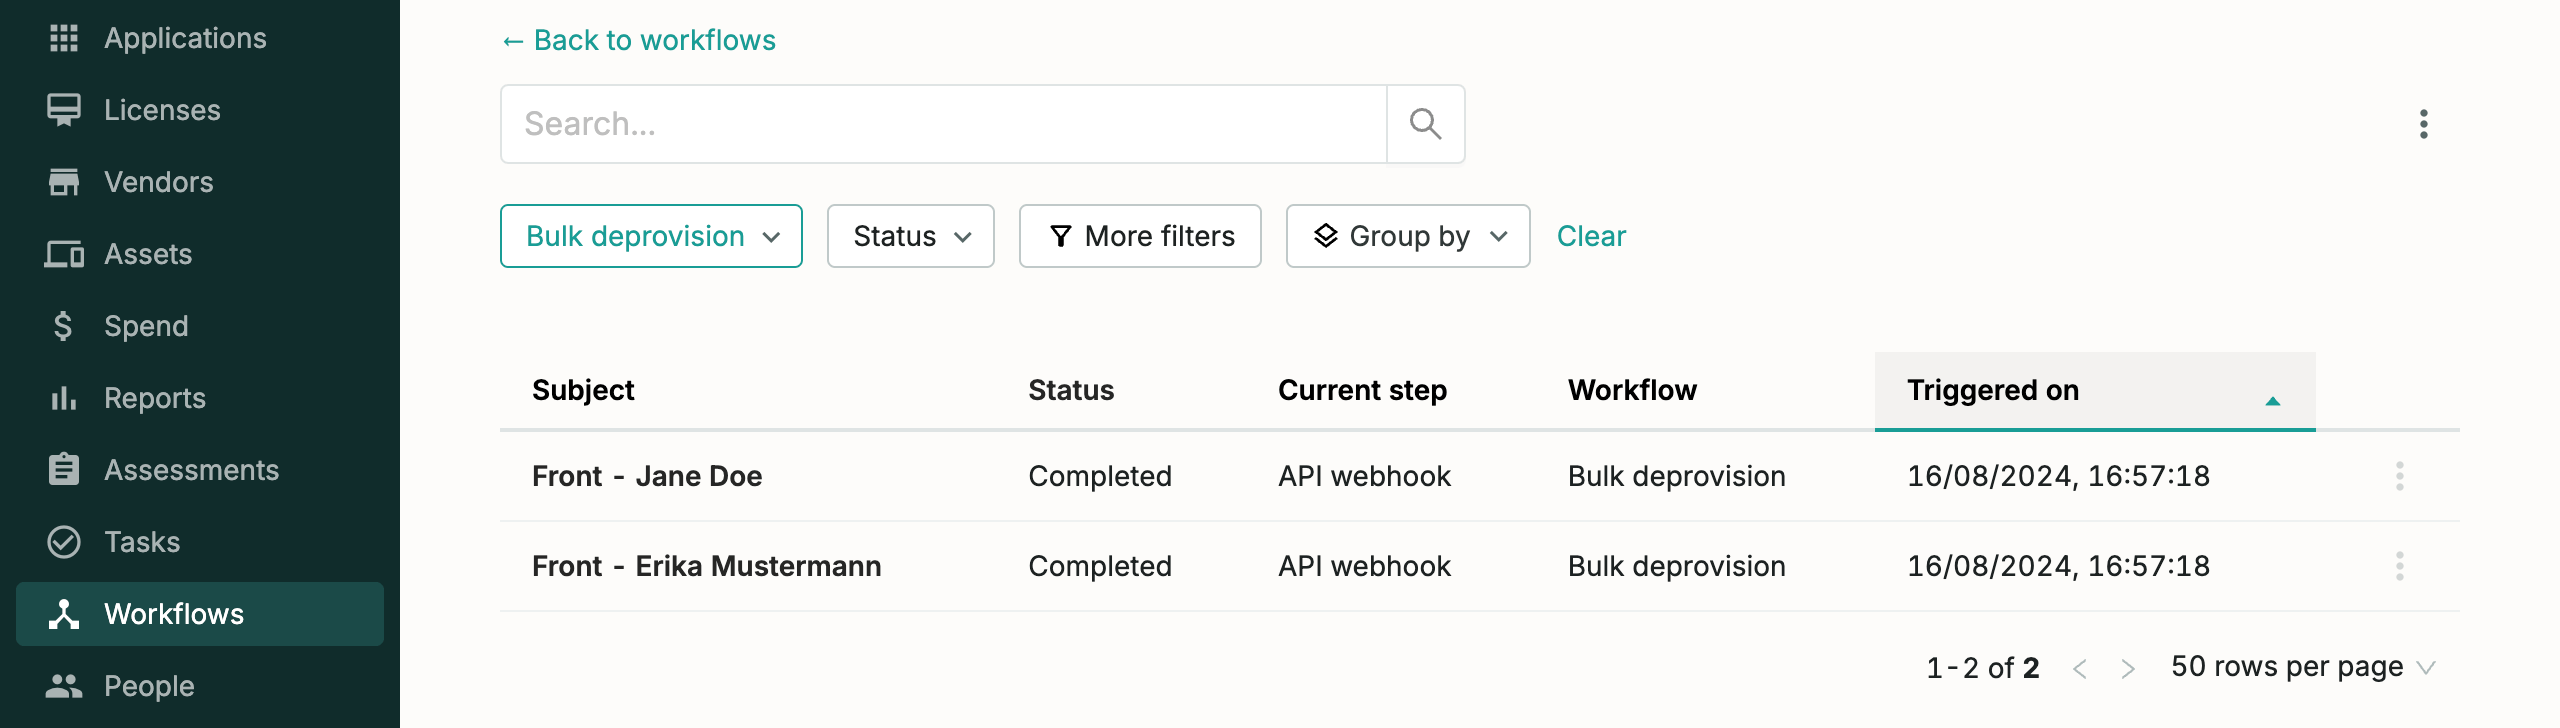
Task: Open Assessments menu item
Action: click(x=200, y=470)
